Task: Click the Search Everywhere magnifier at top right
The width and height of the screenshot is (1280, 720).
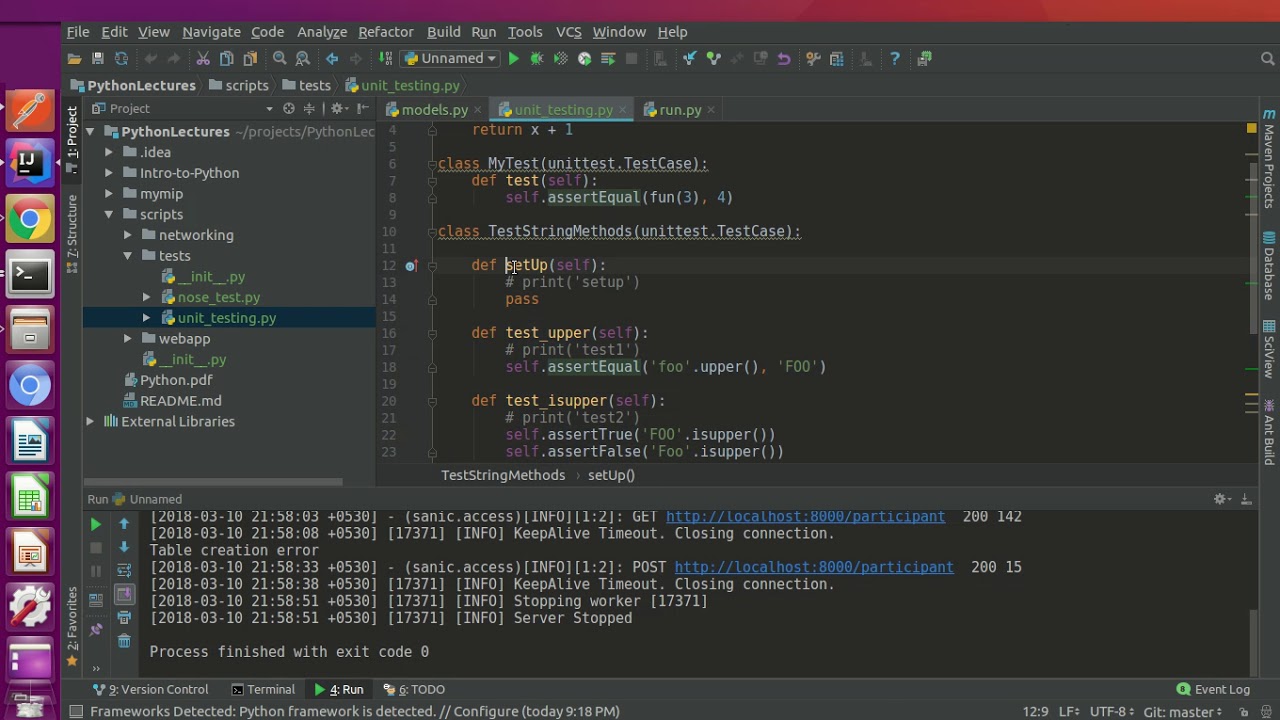Action: tap(1267, 59)
